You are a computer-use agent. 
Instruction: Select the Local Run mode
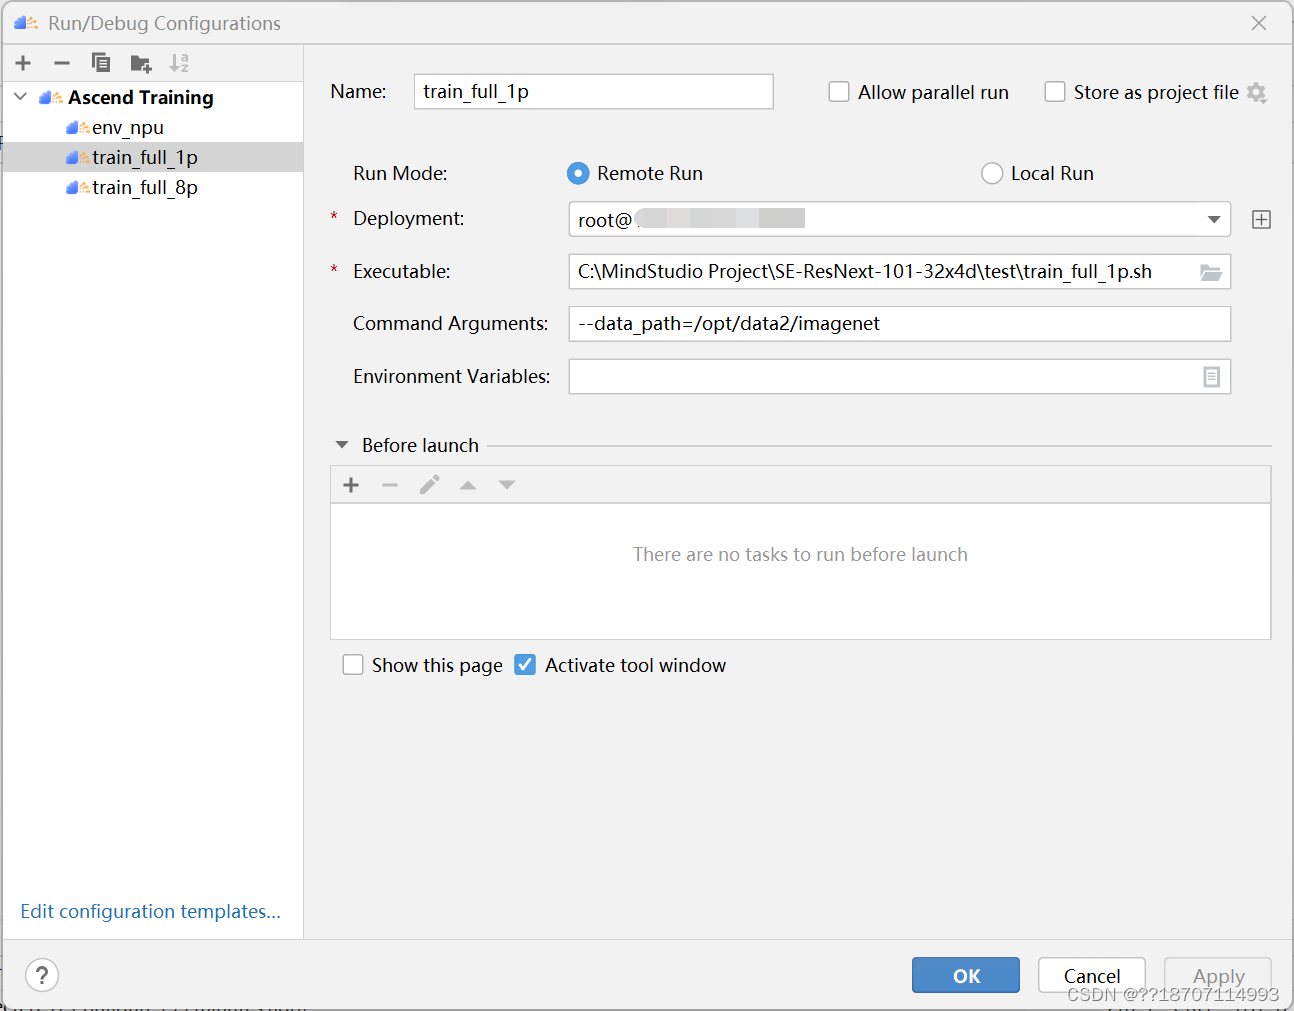pos(992,173)
